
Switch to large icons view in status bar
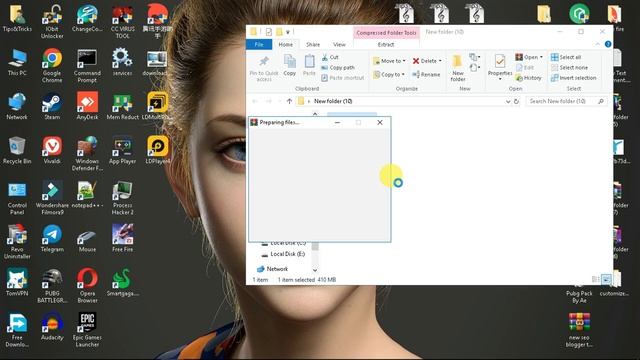click(606, 280)
